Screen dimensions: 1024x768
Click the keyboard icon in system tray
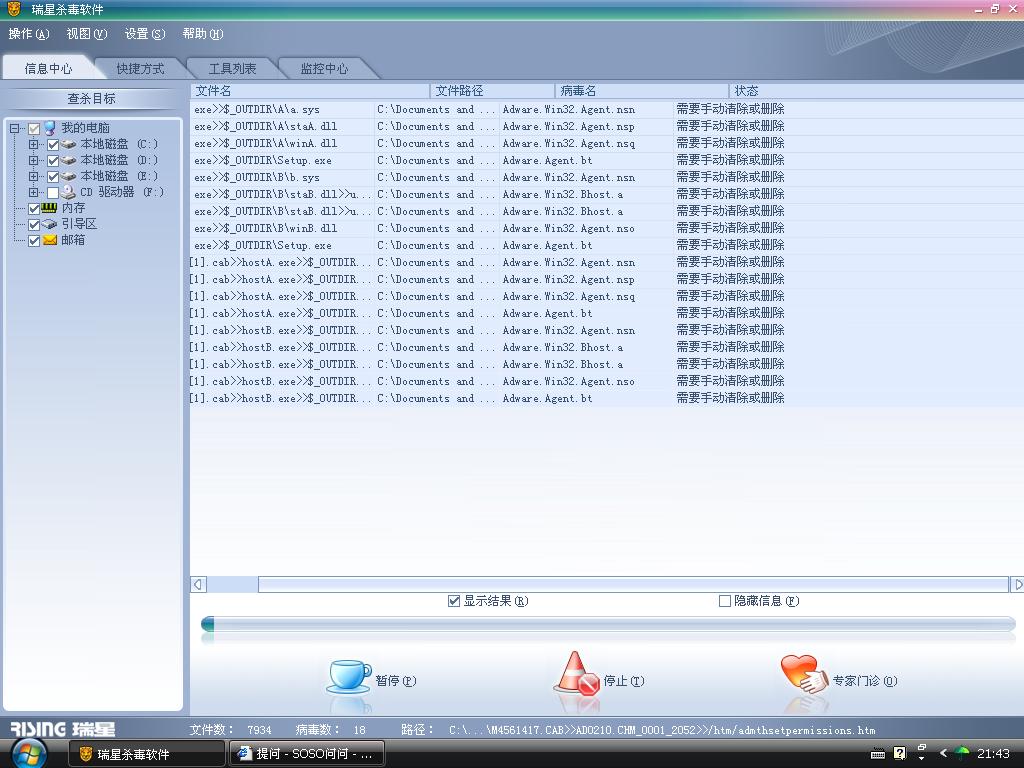(878, 754)
